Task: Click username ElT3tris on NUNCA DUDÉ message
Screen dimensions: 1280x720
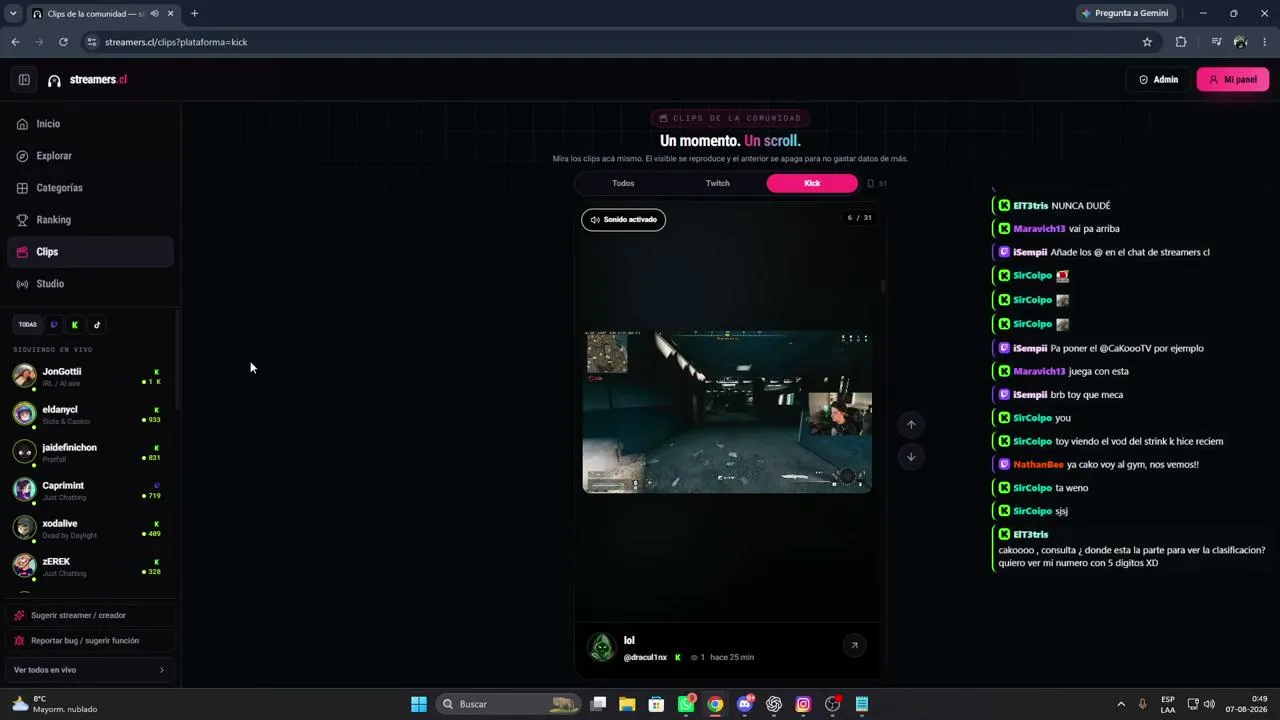Action: [1030, 206]
